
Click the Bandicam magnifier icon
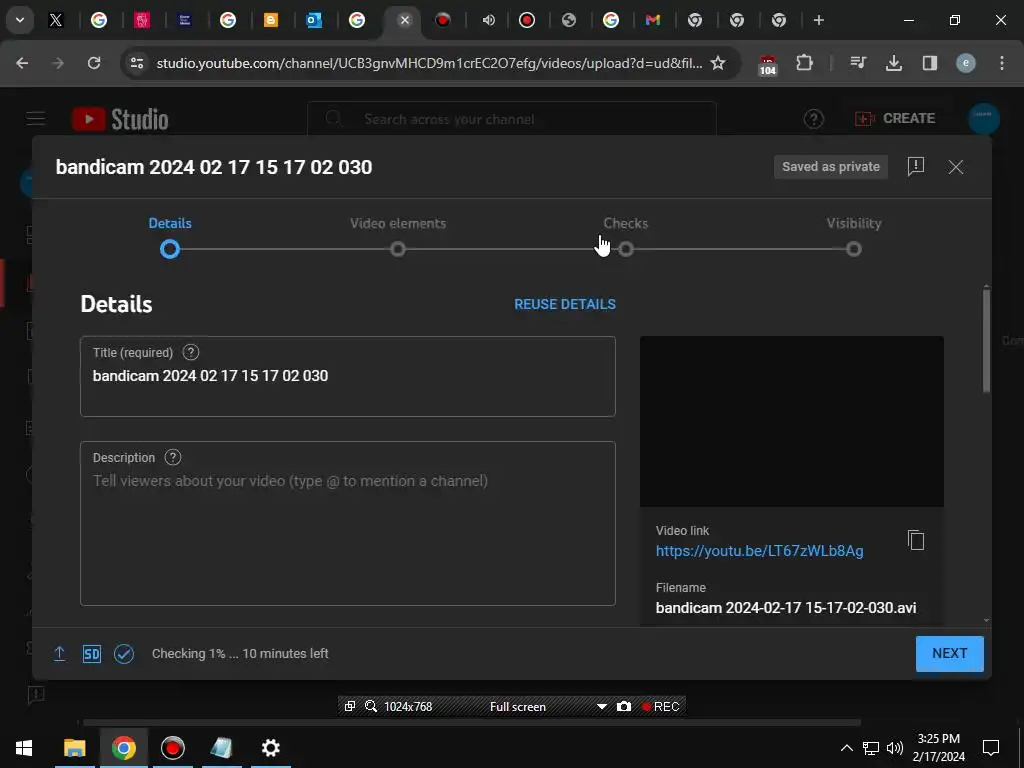371,706
